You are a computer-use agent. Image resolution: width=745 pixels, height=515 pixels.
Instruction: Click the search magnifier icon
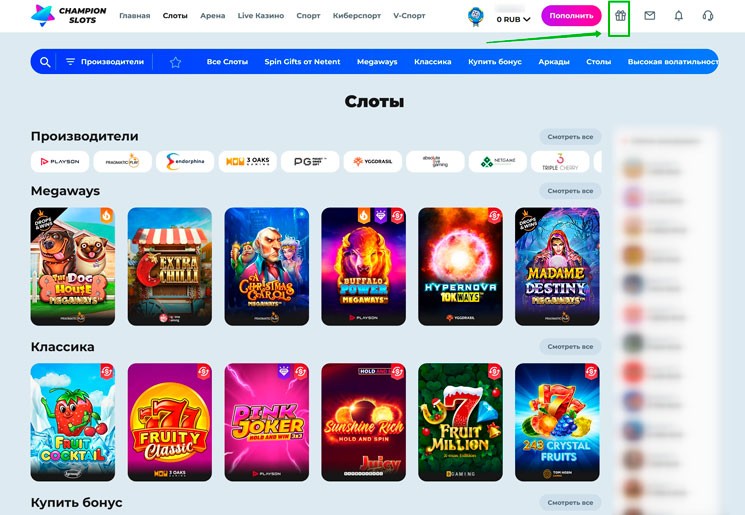click(45, 62)
